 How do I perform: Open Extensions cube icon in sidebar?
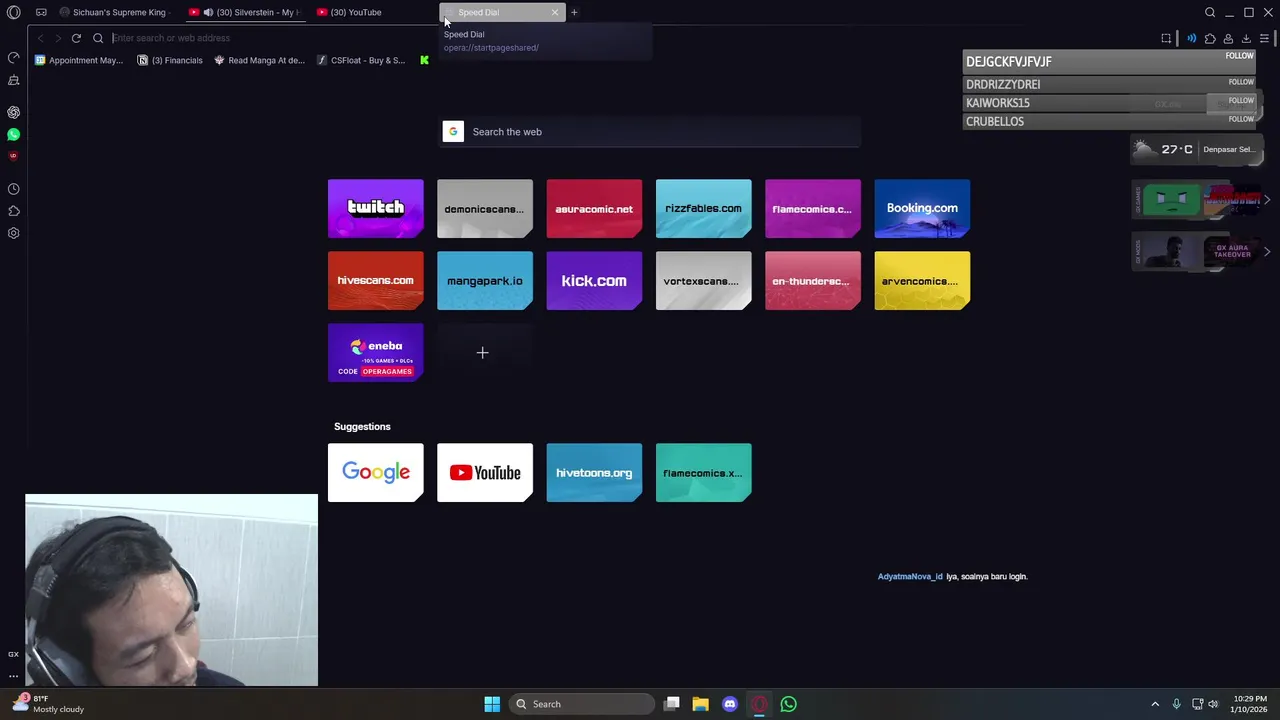[x=13, y=211]
